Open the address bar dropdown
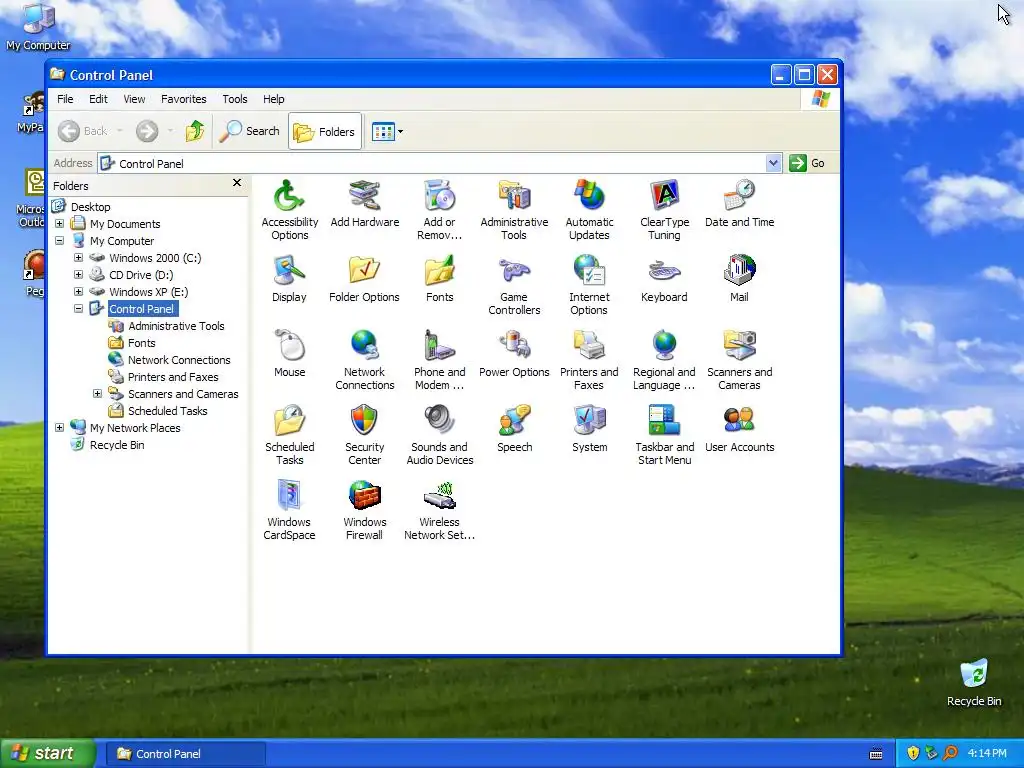The height and width of the screenshot is (768, 1024). [773, 163]
